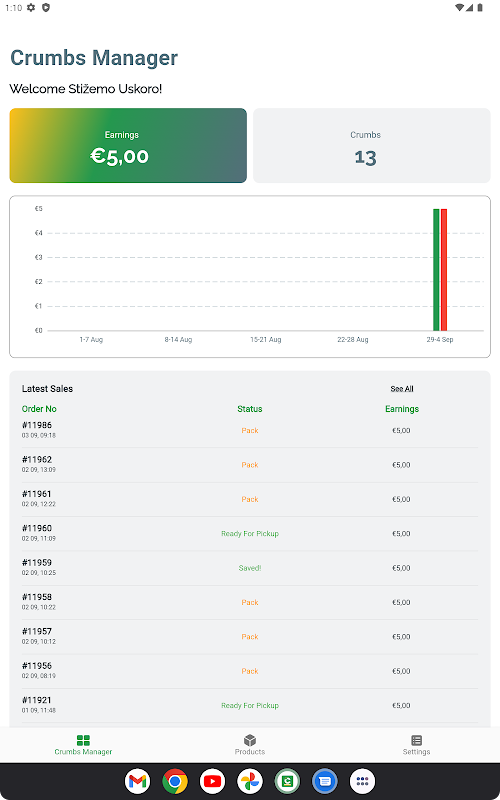Screen dimensions: 500x800
Task: Open Google Photos from the dock
Action: click(250, 781)
